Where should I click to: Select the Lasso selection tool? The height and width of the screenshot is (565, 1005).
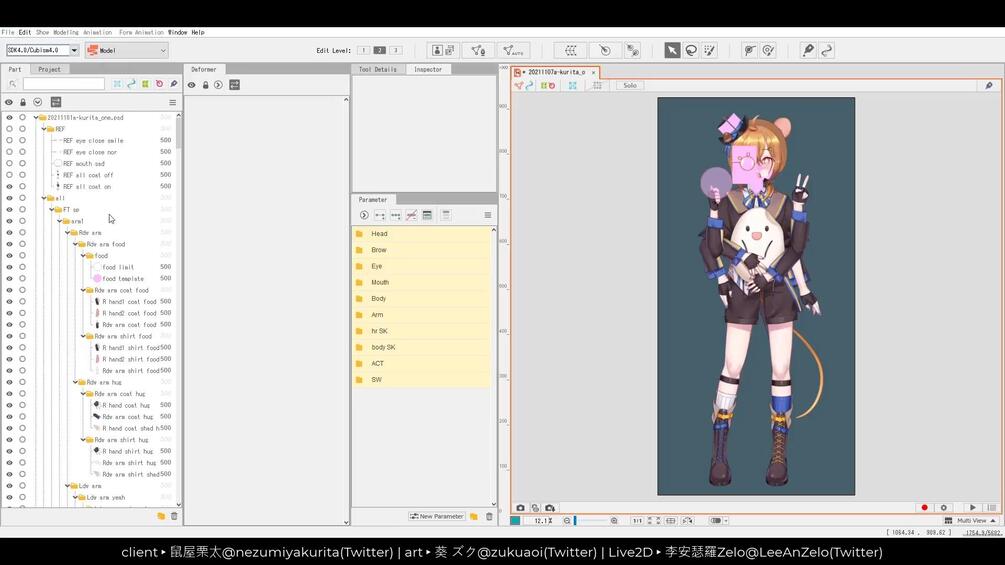[x=691, y=50]
